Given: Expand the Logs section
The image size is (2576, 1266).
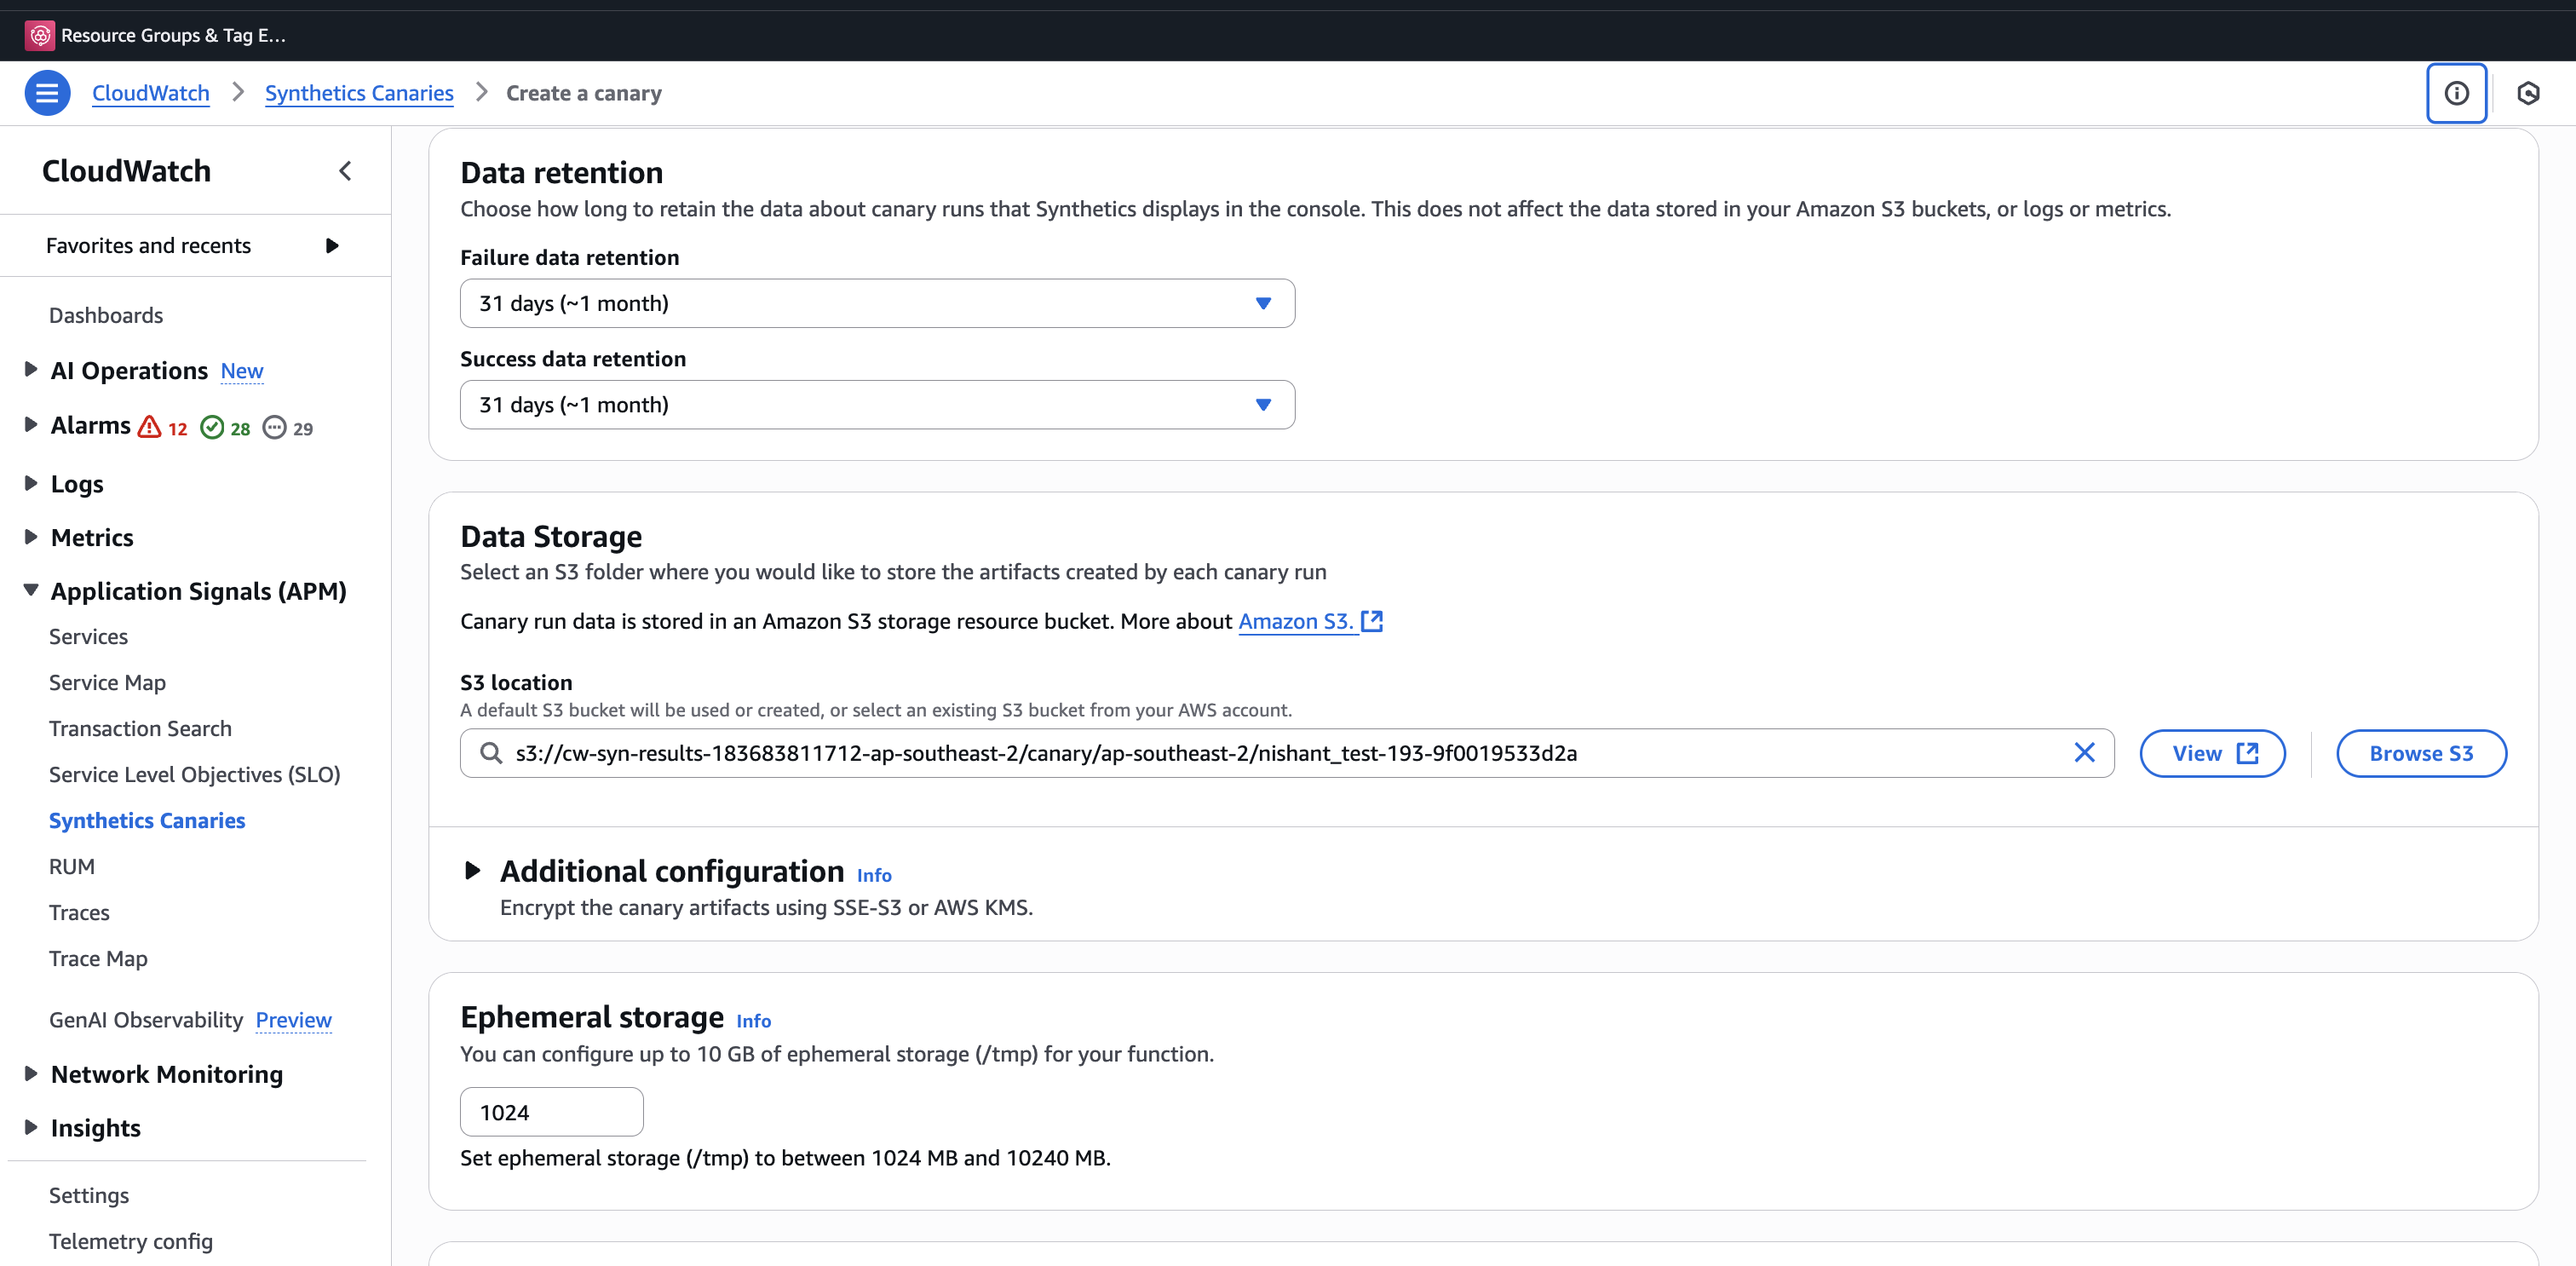Looking at the screenshot, I should (30, 482).
